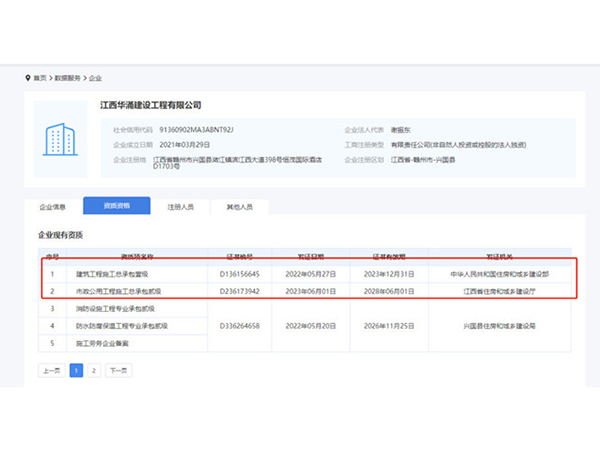Open 企业 breadcrumb link
This screenshot has height=450, width=600.
click(x=95, y=78)
